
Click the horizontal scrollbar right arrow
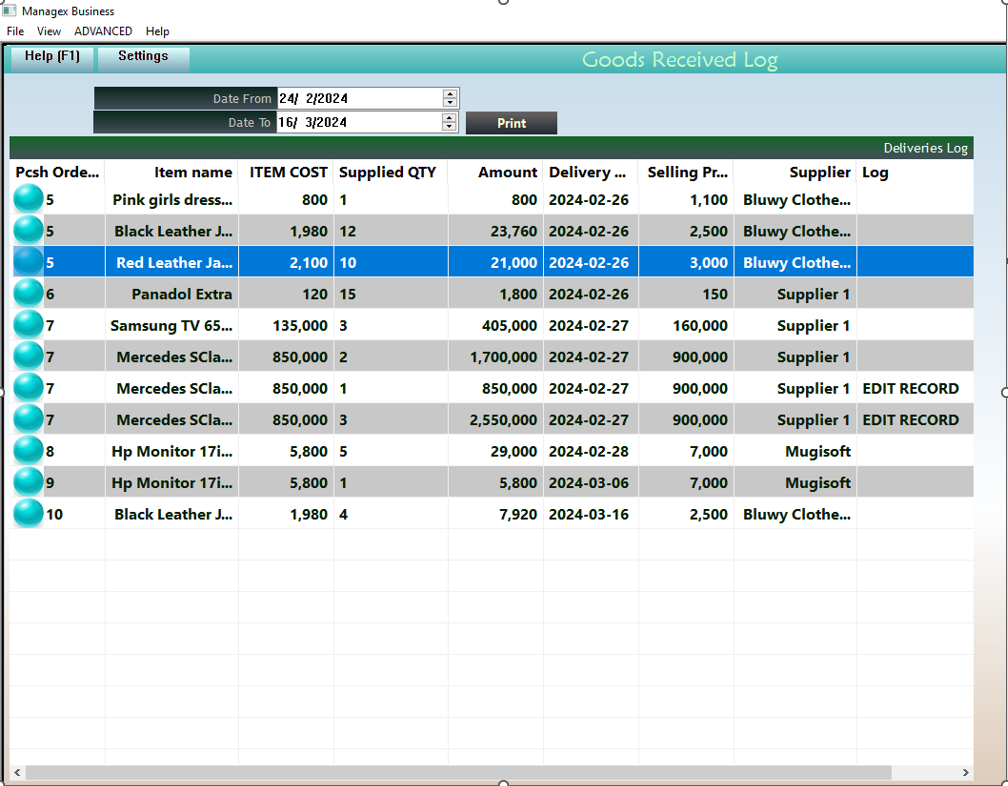(x=965, y=773)
